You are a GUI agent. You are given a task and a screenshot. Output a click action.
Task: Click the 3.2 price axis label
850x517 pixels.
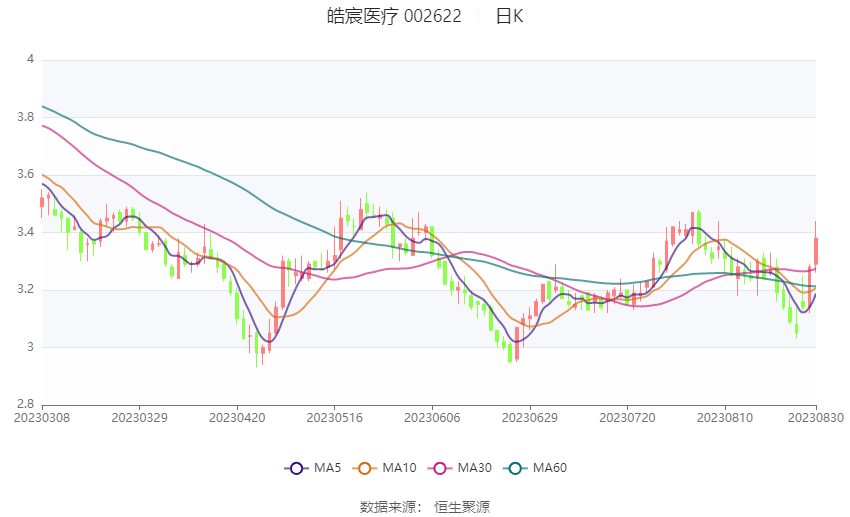point(26,290)
